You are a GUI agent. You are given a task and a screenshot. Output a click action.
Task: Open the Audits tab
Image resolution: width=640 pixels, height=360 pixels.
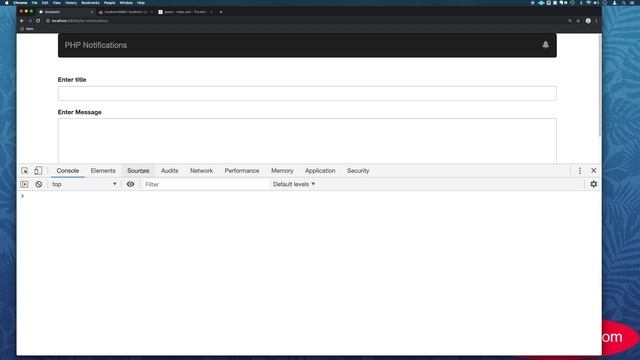(x=169, y=171)
